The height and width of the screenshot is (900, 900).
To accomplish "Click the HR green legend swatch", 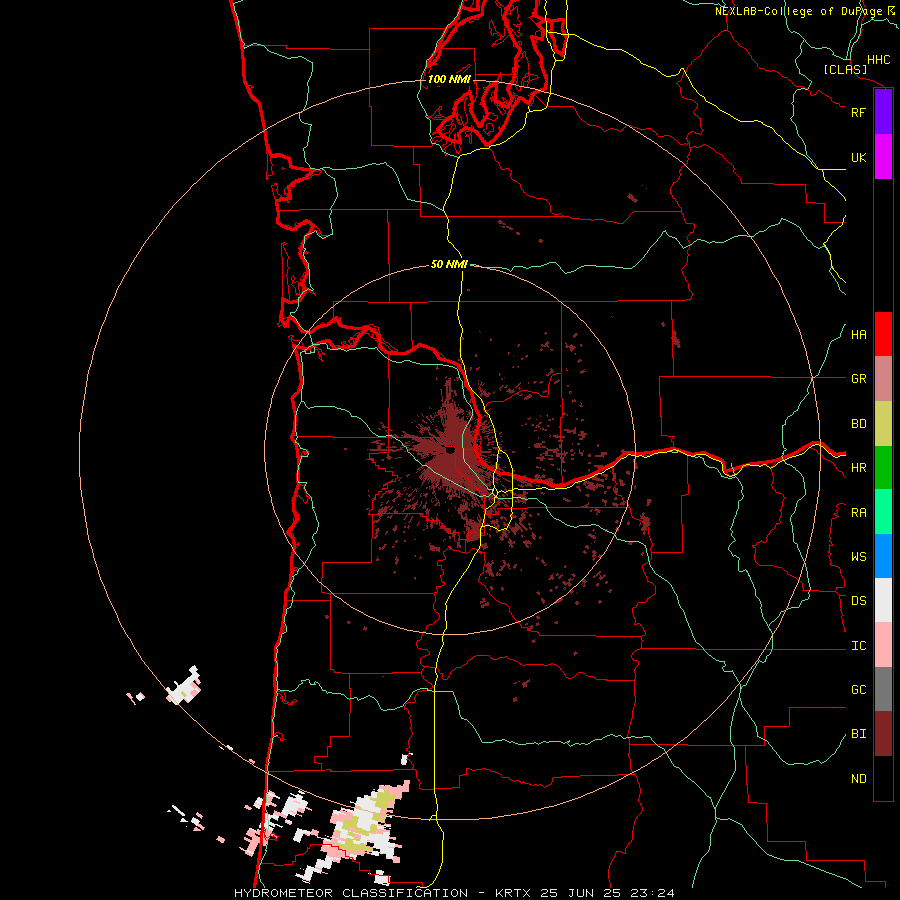I will coord(883,468).
